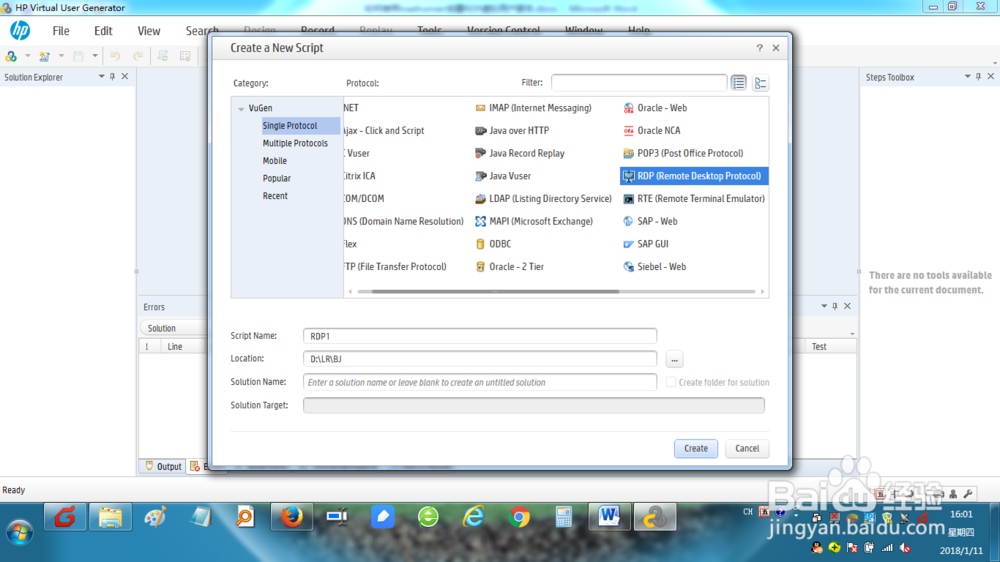Open dropdown next to new script icon
Image resolution: width=1000 pixels, height=562 pixels.
coord(27,56)
